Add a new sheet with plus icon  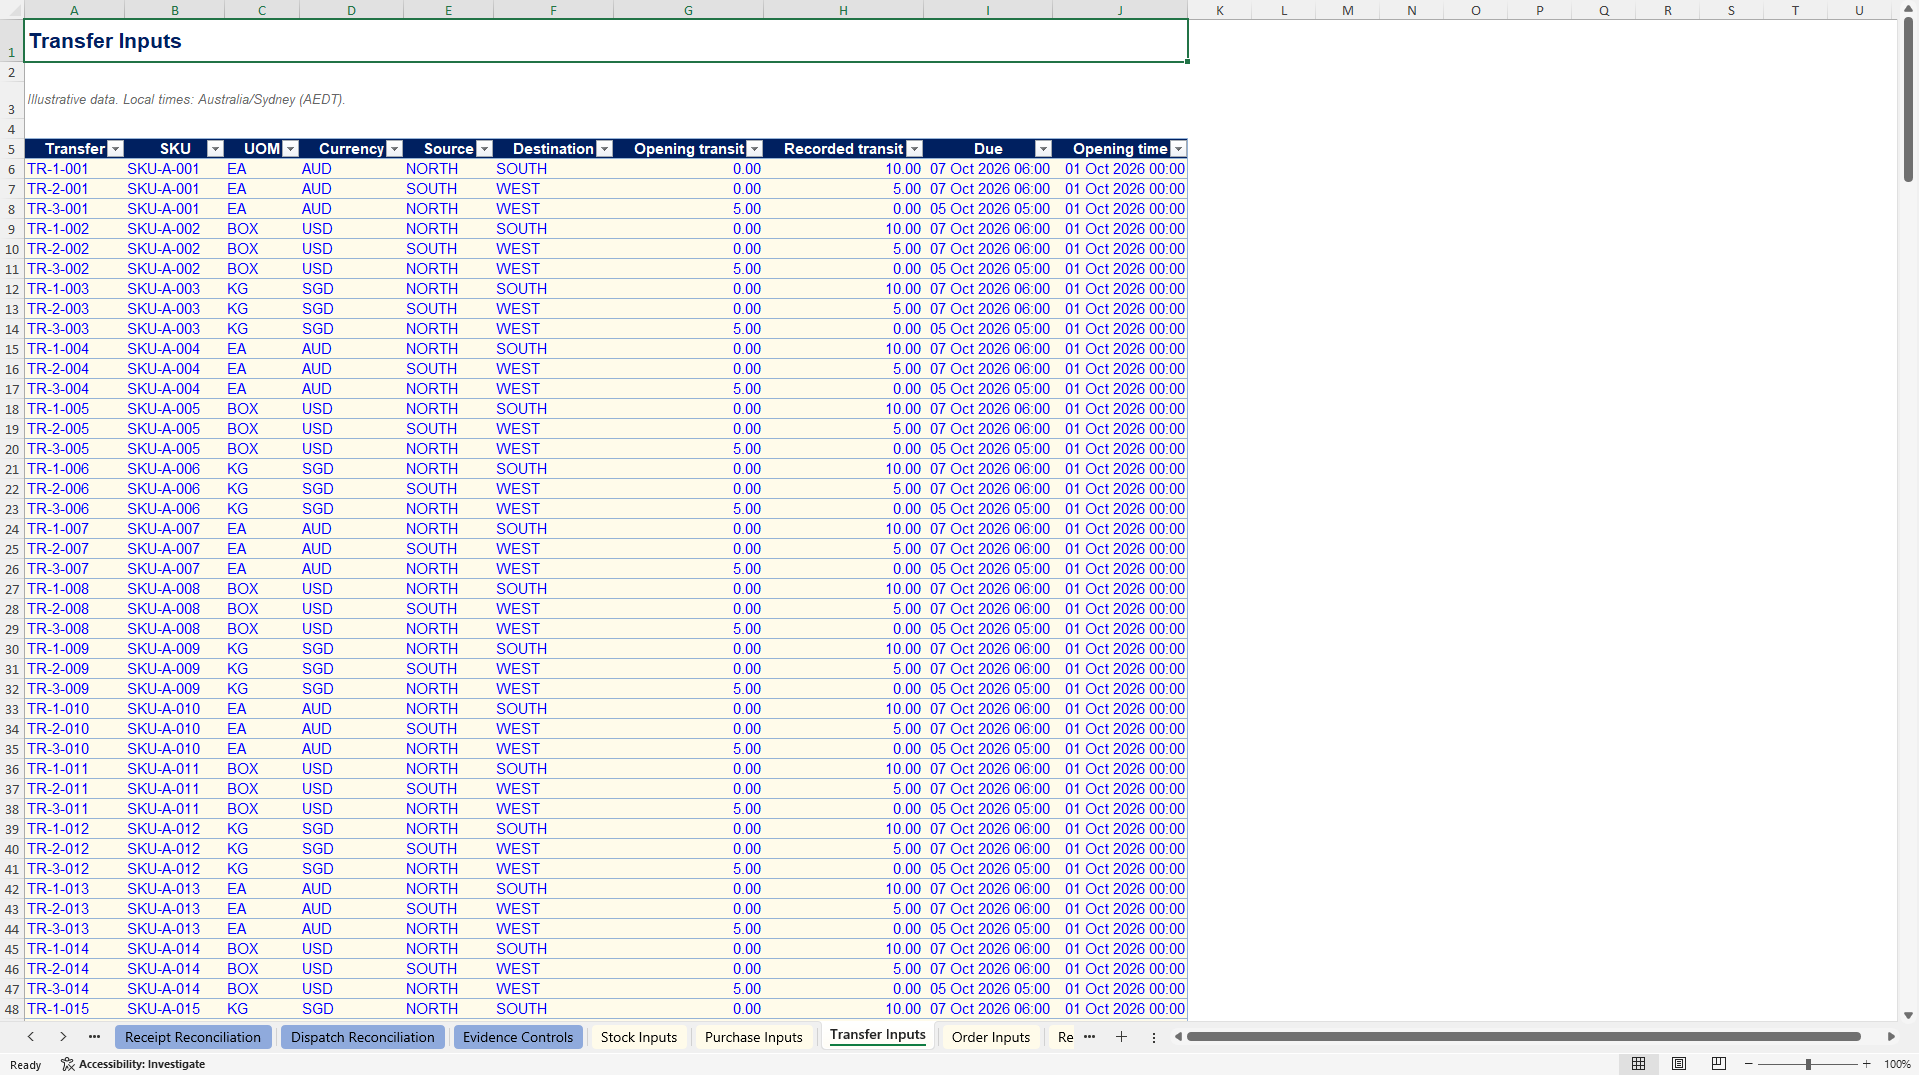click(1121, 1037)
